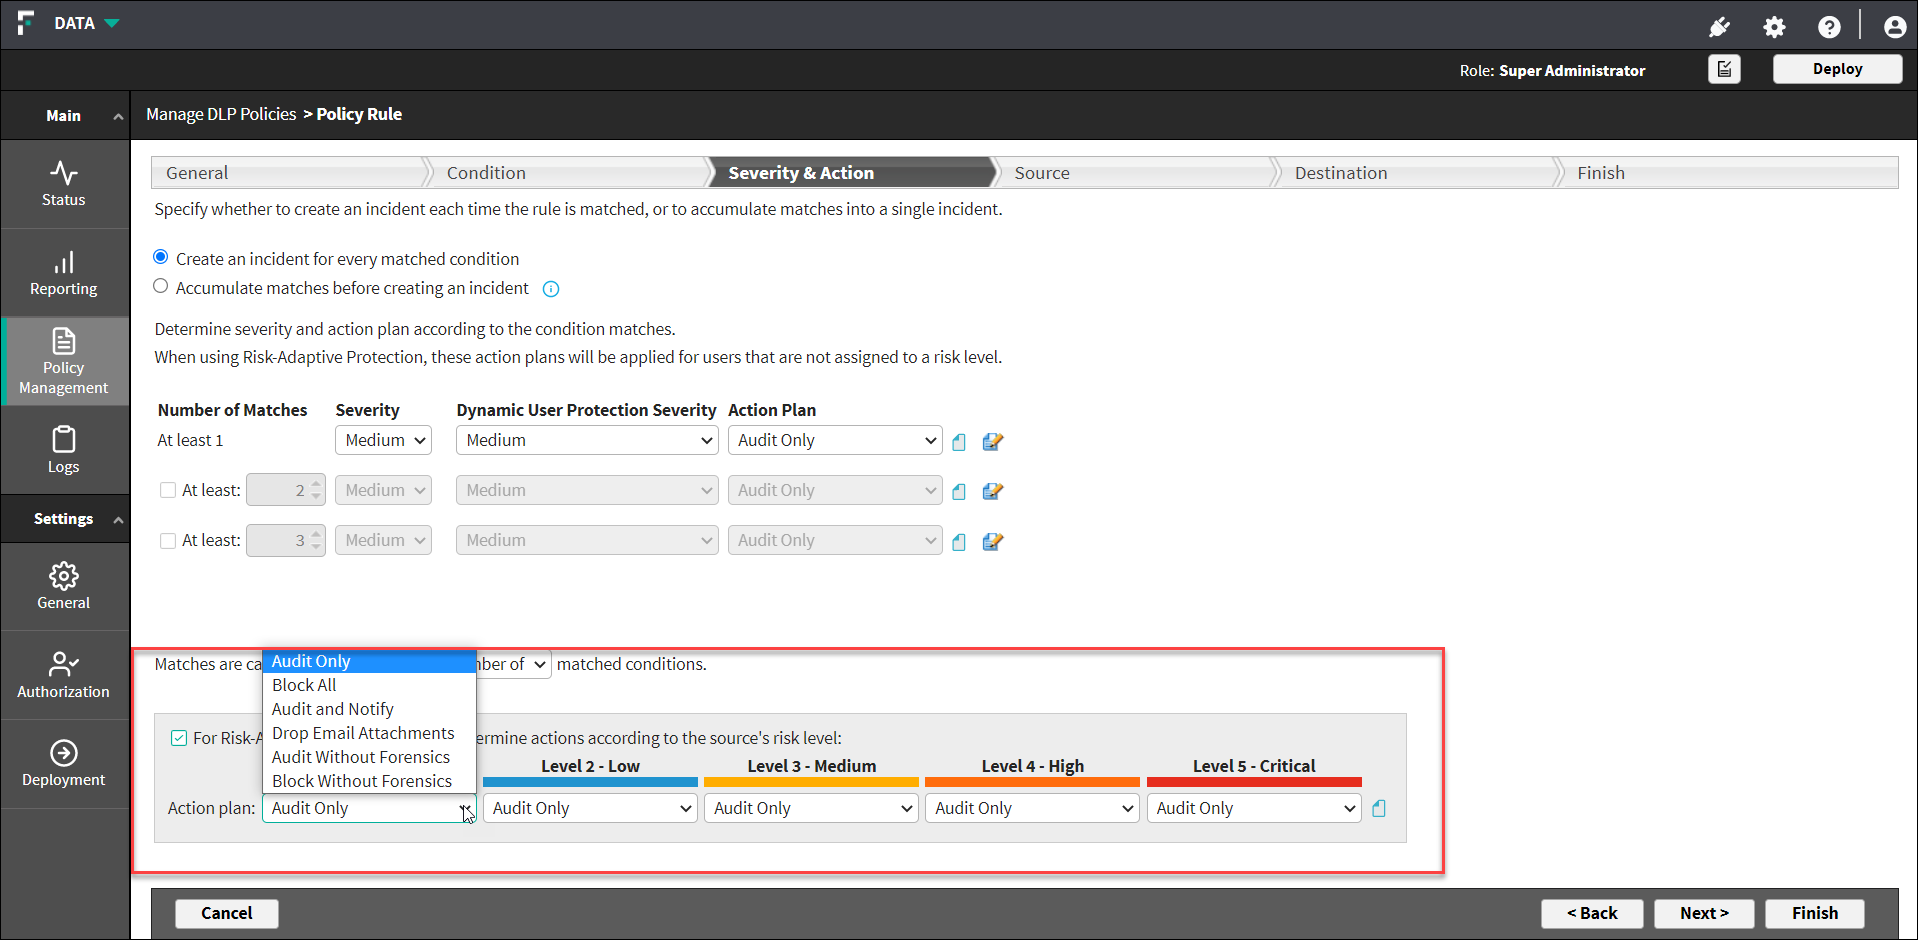
Task: Click the Deploy button
Action: pyautogui.click(x=1837, y=69)
